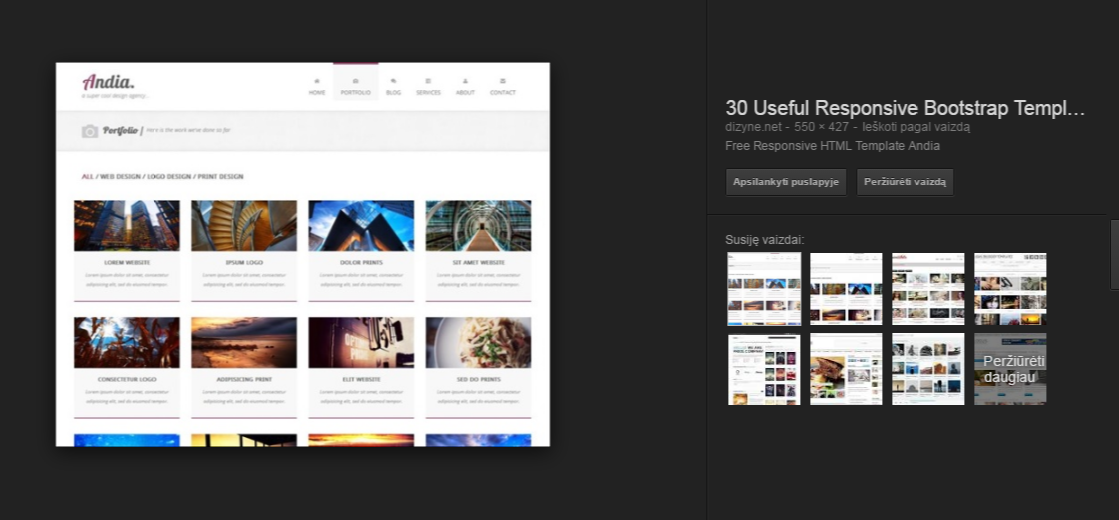Click the dizyne.net source link
1119x520 pixels.
(753, 127)
